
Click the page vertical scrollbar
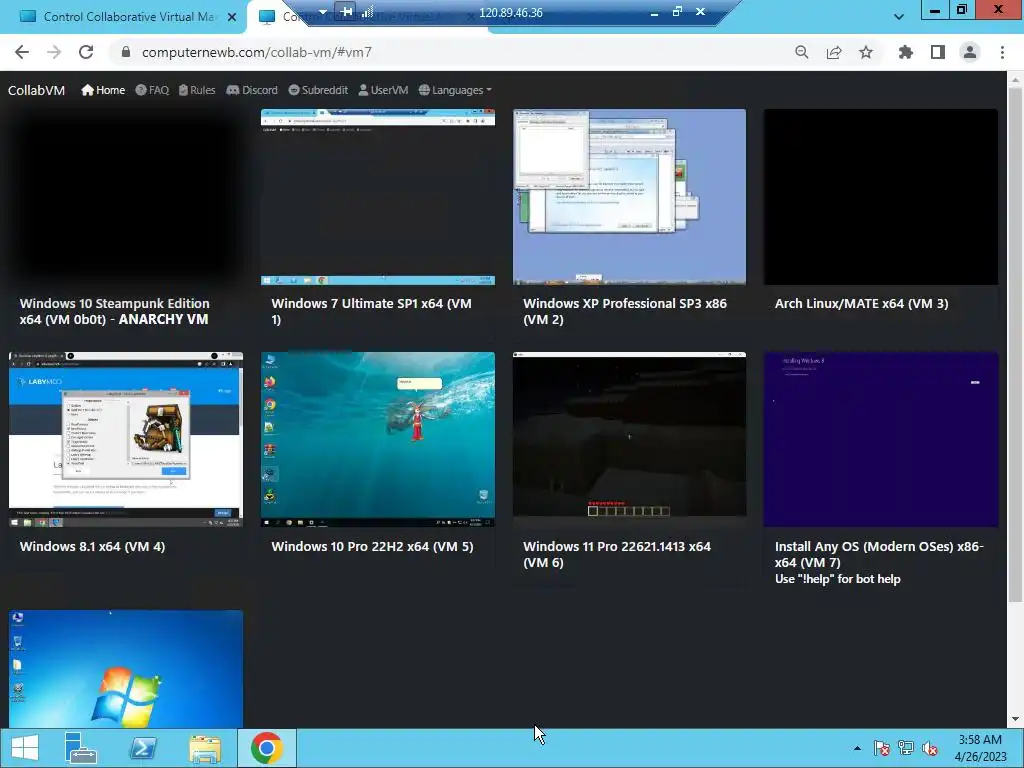point(1015,345)
